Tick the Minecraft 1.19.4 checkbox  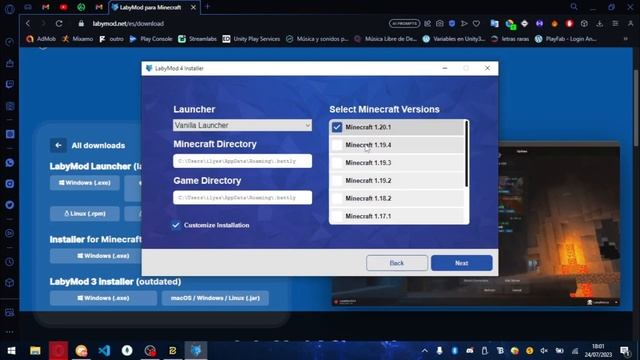[x=337, y=145]
